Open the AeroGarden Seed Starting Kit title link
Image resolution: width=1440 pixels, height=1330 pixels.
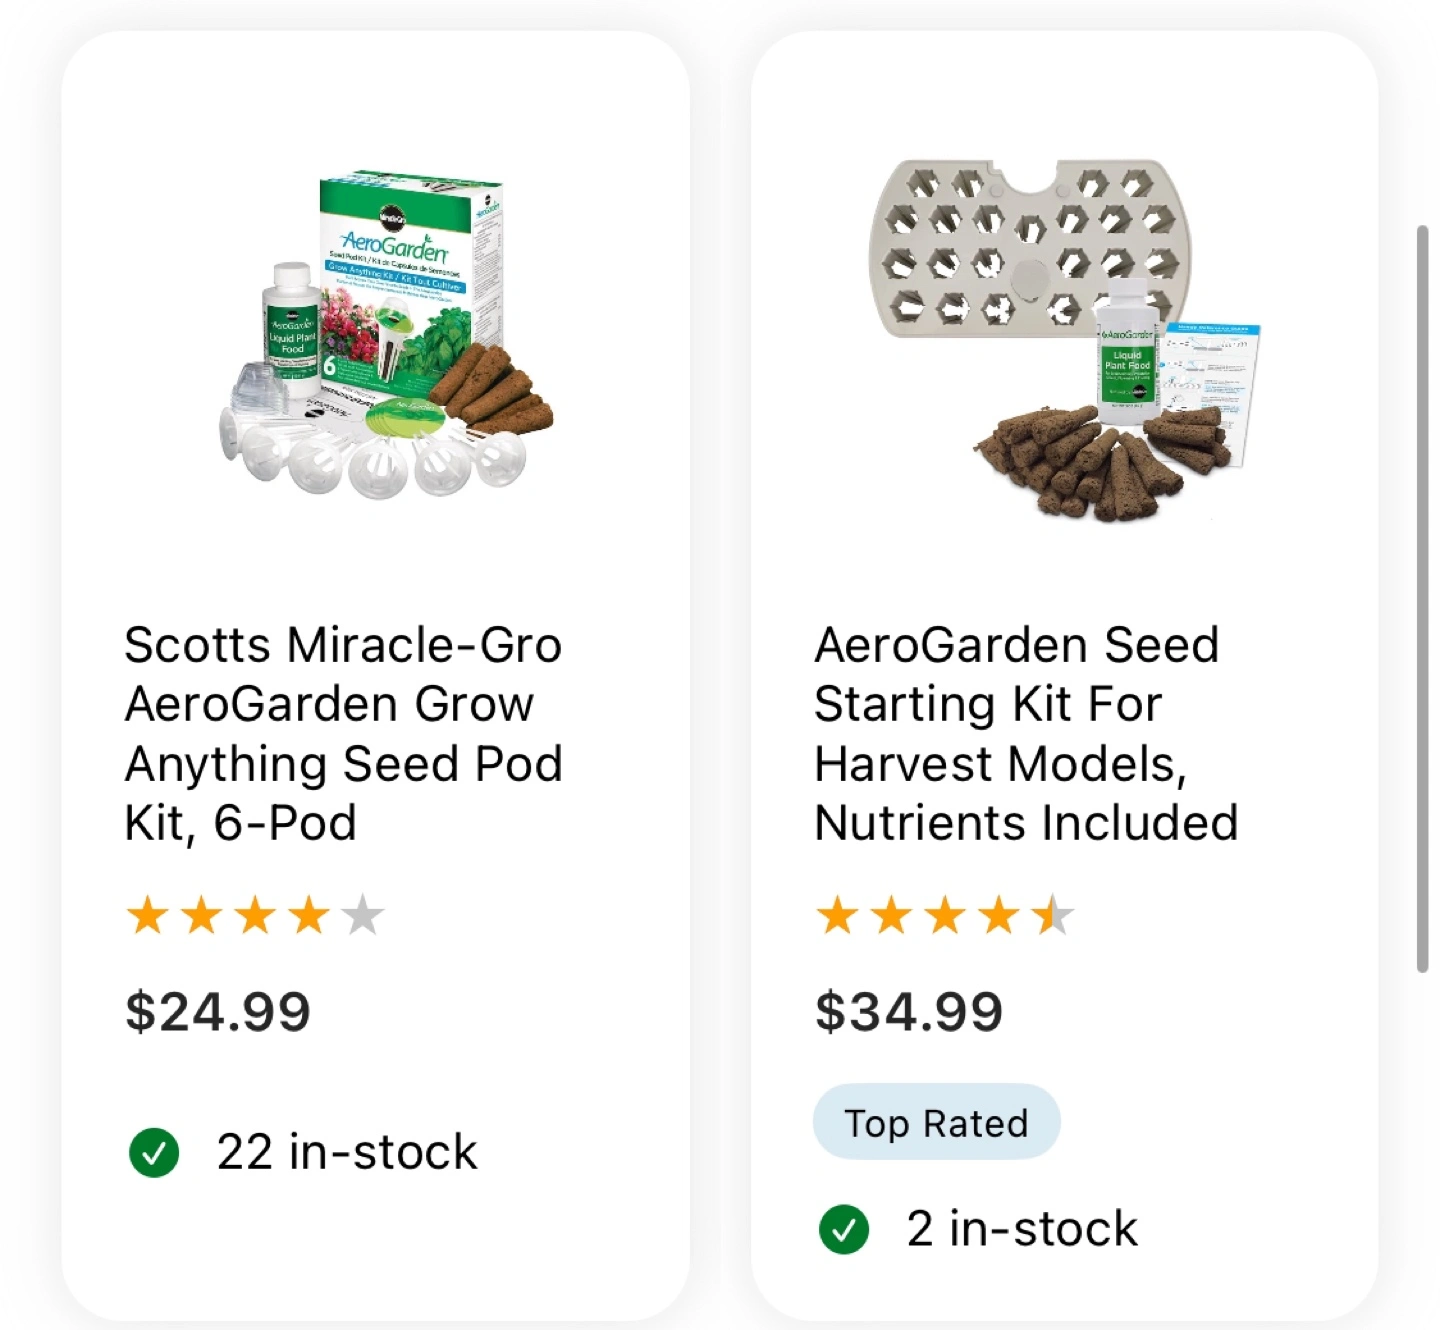[1026, 734]
